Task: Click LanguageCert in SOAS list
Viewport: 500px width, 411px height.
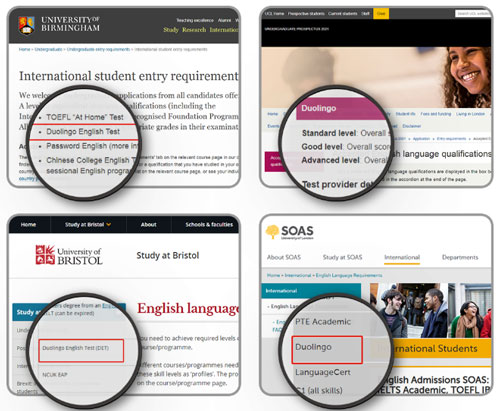Action: pyautogui.click(x=323, y=372)
